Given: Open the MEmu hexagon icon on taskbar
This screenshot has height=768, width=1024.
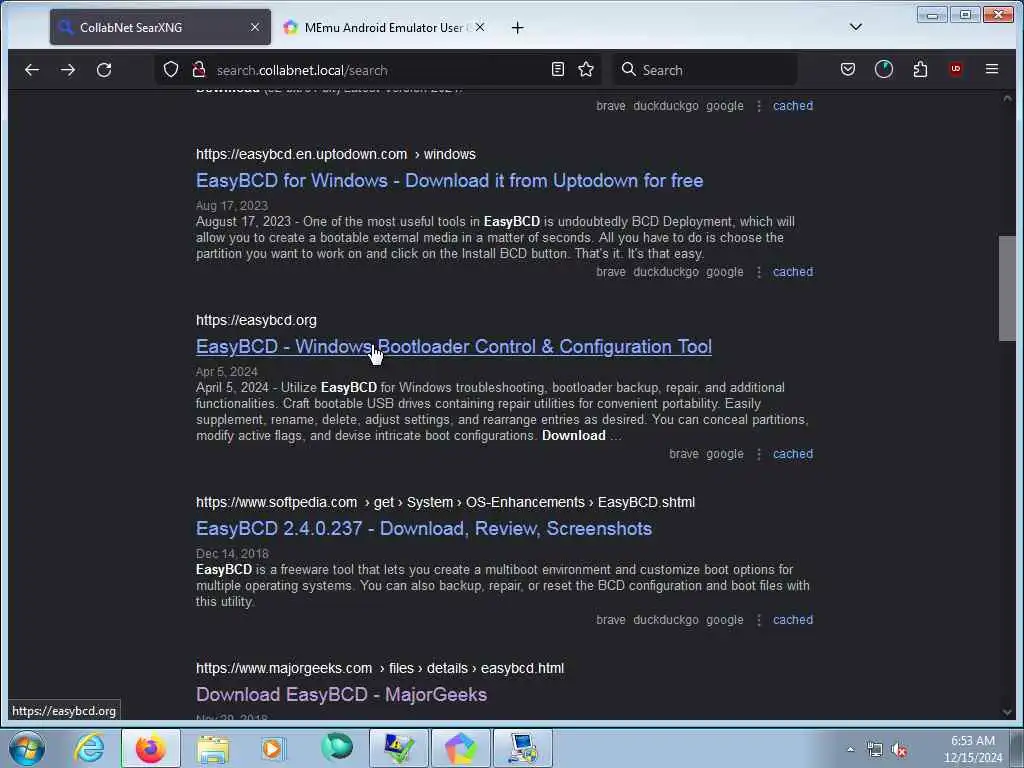Looking at the screenshot, I should (460, 748).
